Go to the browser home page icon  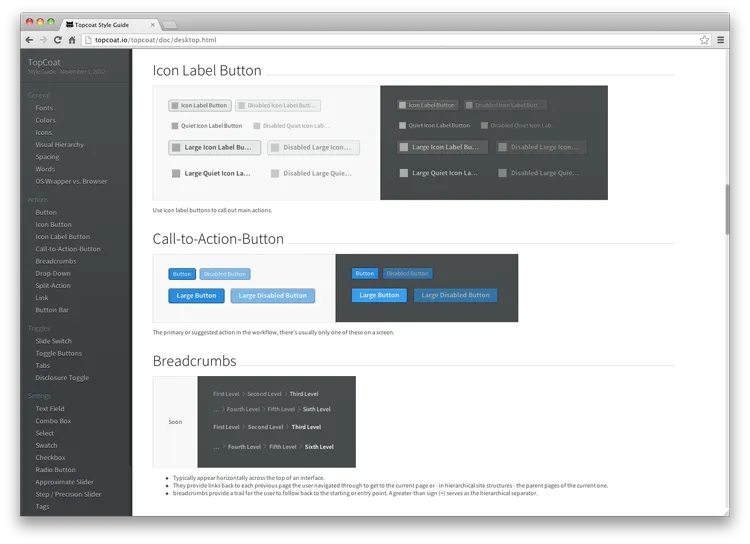[72, 40]
